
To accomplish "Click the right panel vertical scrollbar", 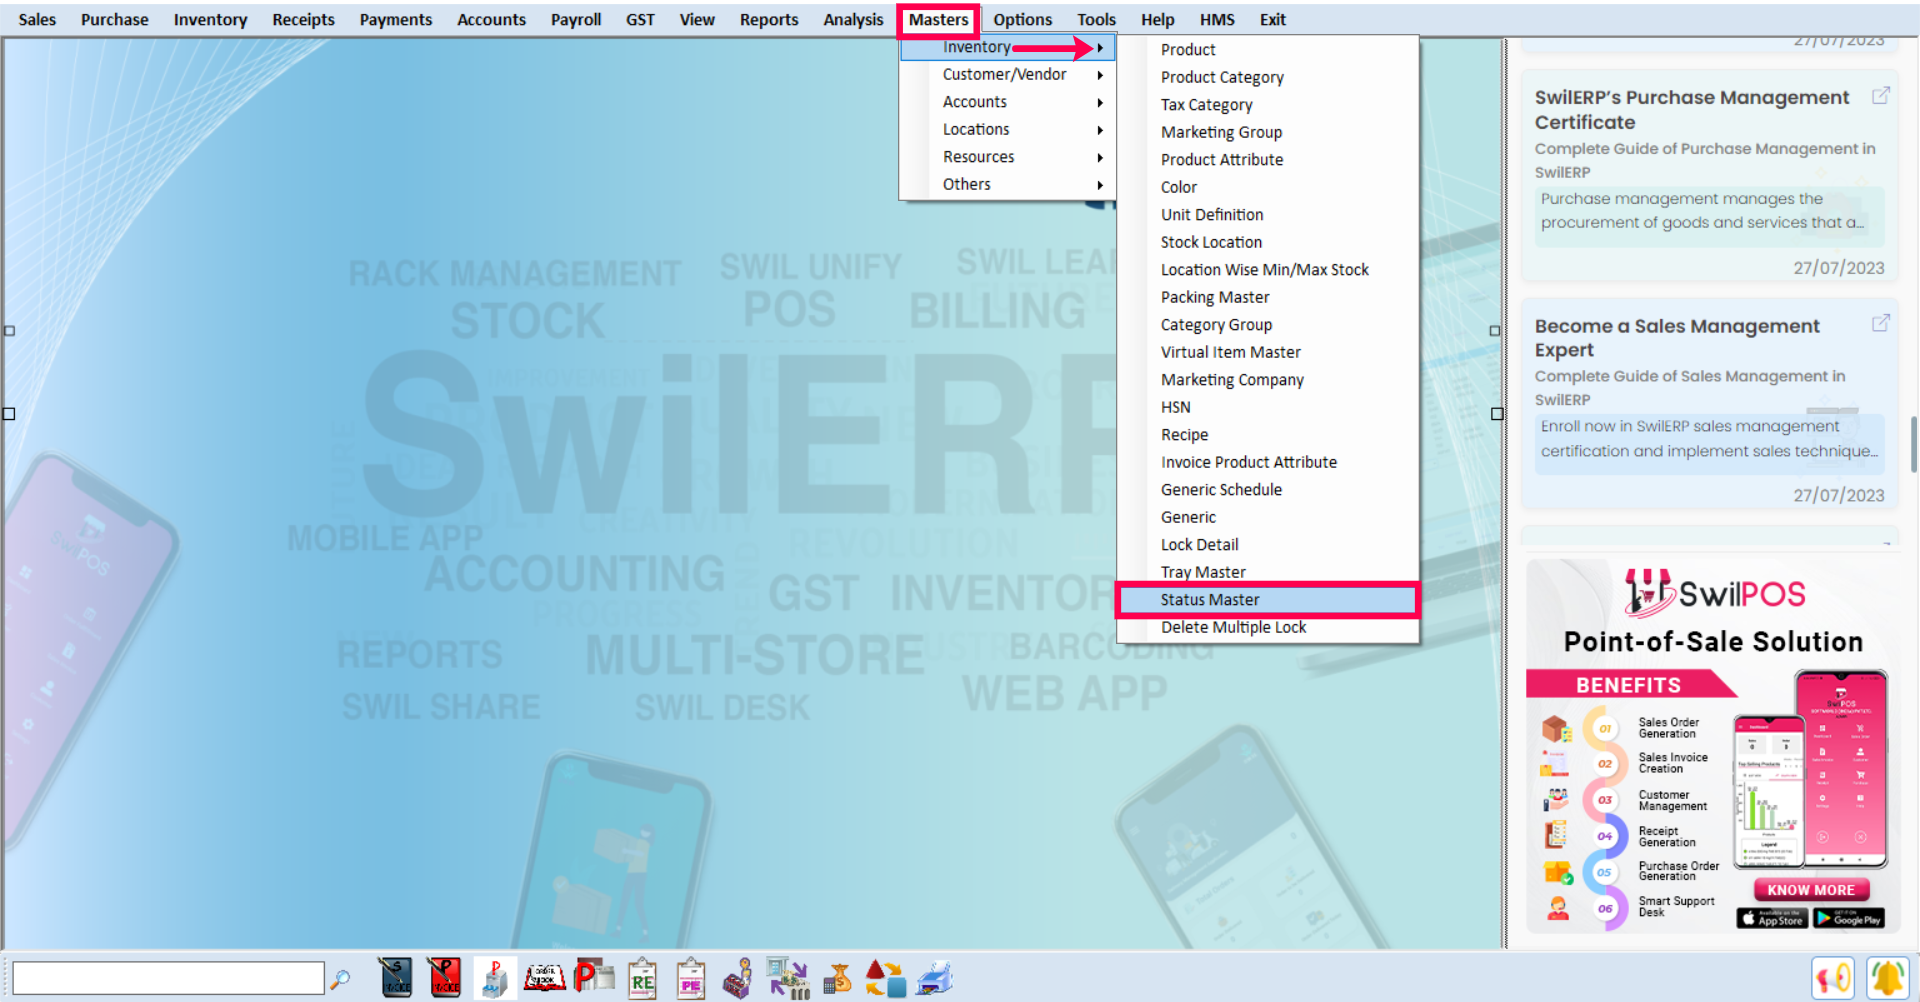I will click(x=1914, y=444).
